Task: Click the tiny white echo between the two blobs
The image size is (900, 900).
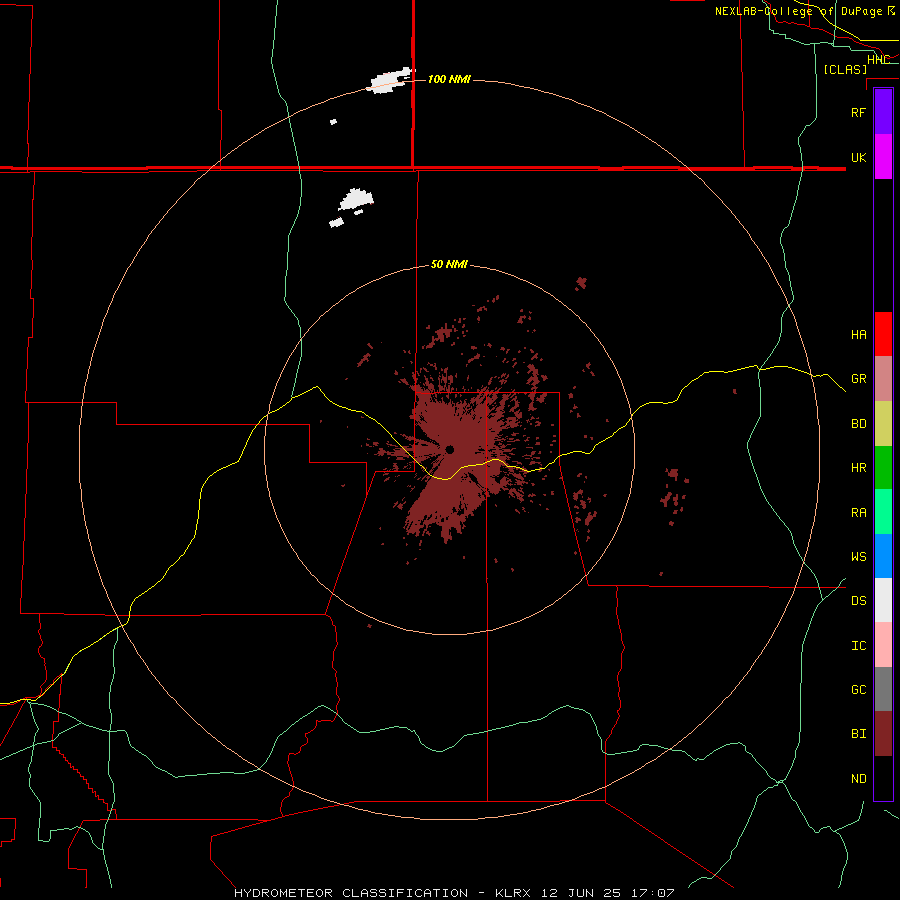Action: (x=333, y=122)
